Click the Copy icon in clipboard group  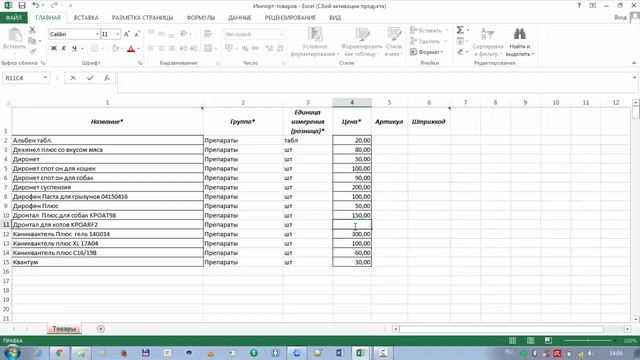click(32, 41)
